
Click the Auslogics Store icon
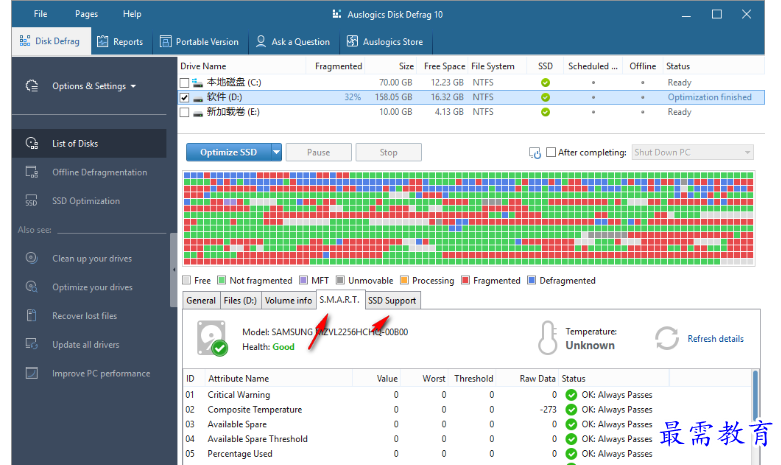(352, 41)
